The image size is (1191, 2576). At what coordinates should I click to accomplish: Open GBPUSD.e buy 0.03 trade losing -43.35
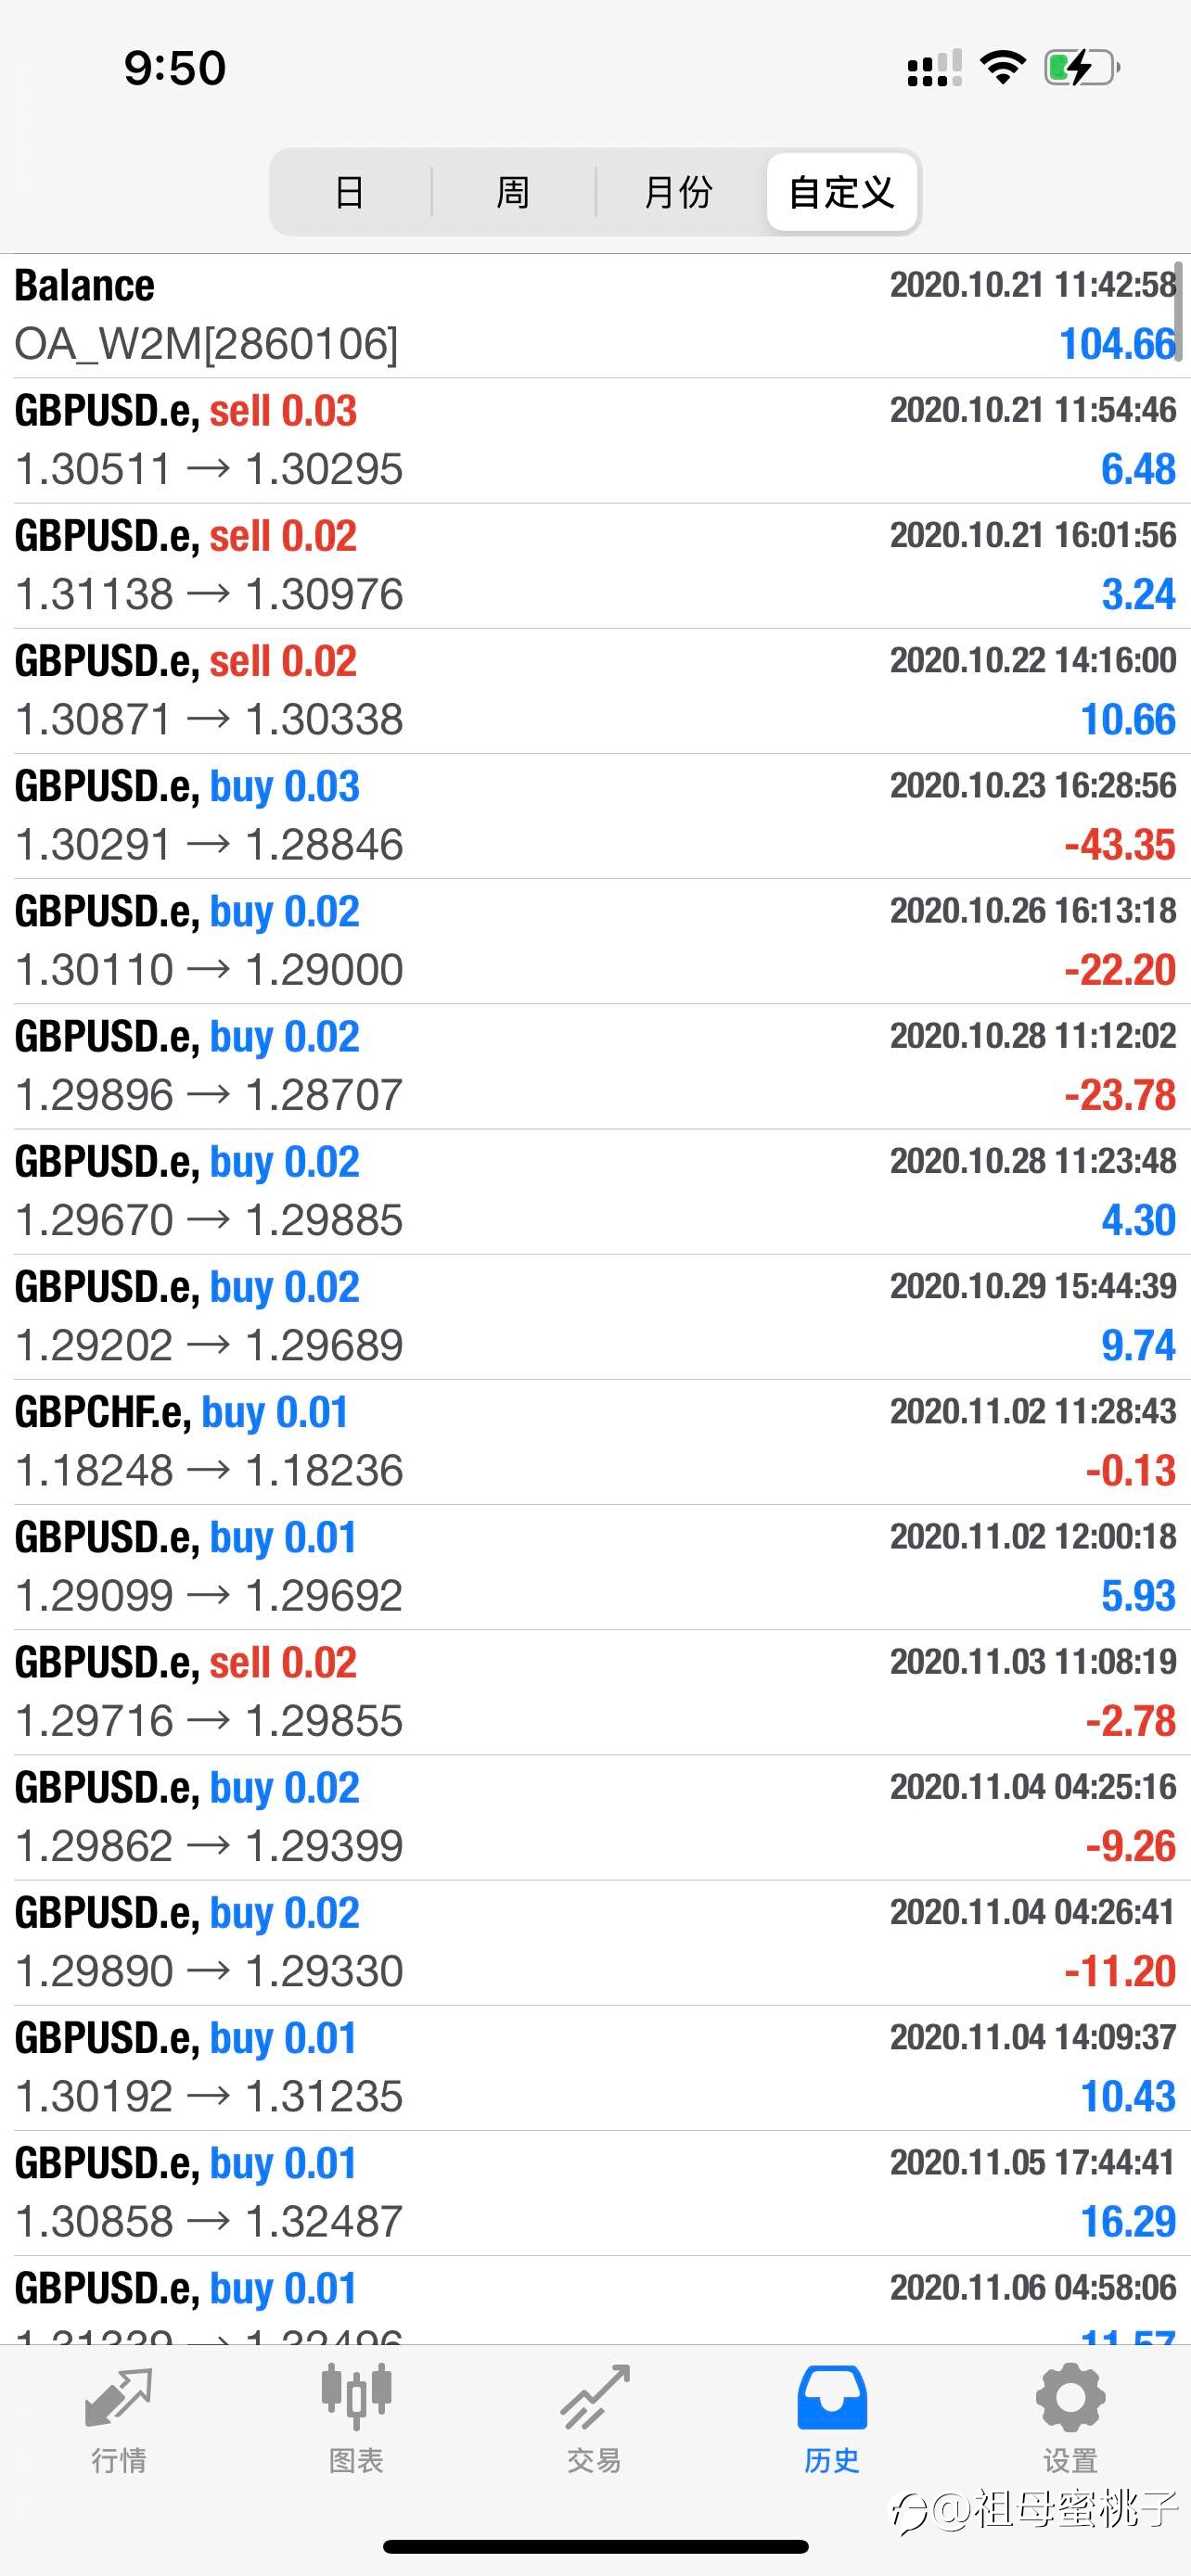pyautogui.click(x=595, y=816)
